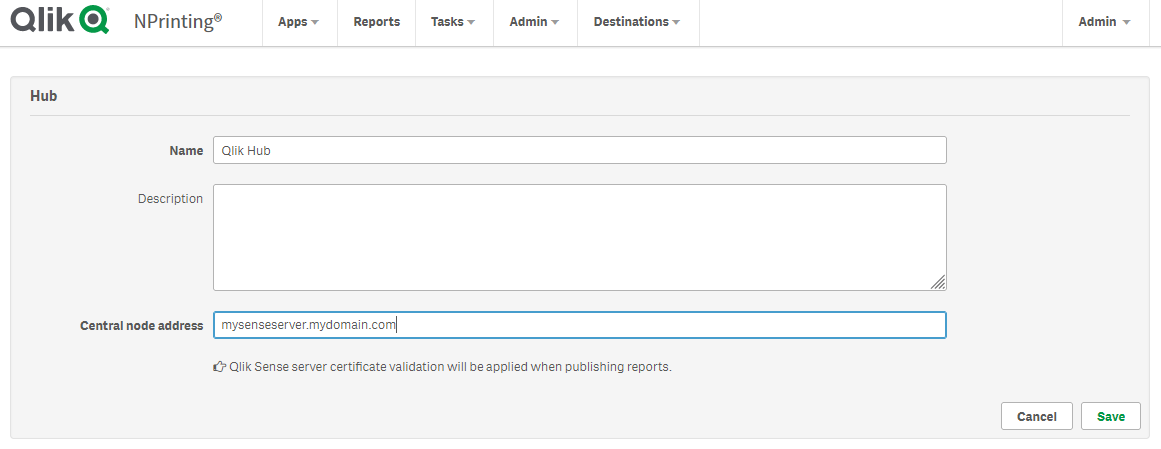Screen dimensions: 1161x449
Task: Click the NPrinting brand name
Action: (178, 21)
